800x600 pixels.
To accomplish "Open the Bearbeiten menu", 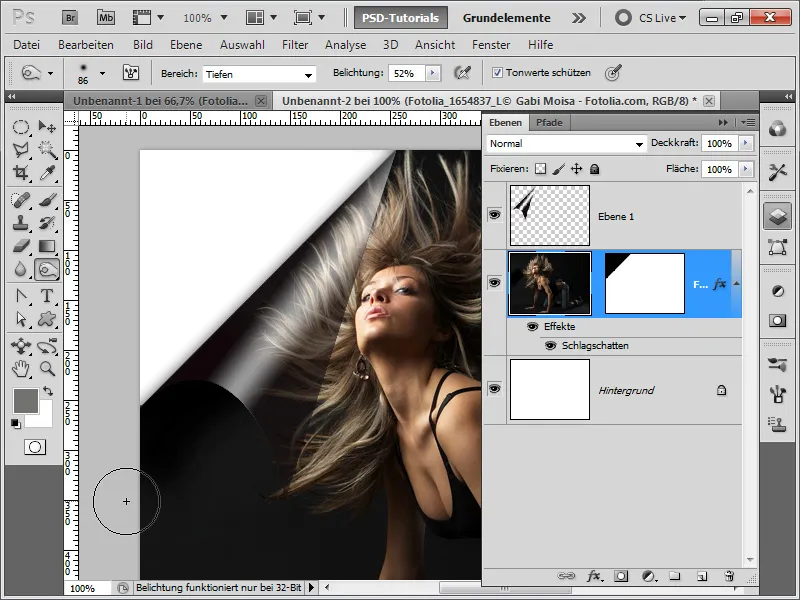I will (86, 45).
